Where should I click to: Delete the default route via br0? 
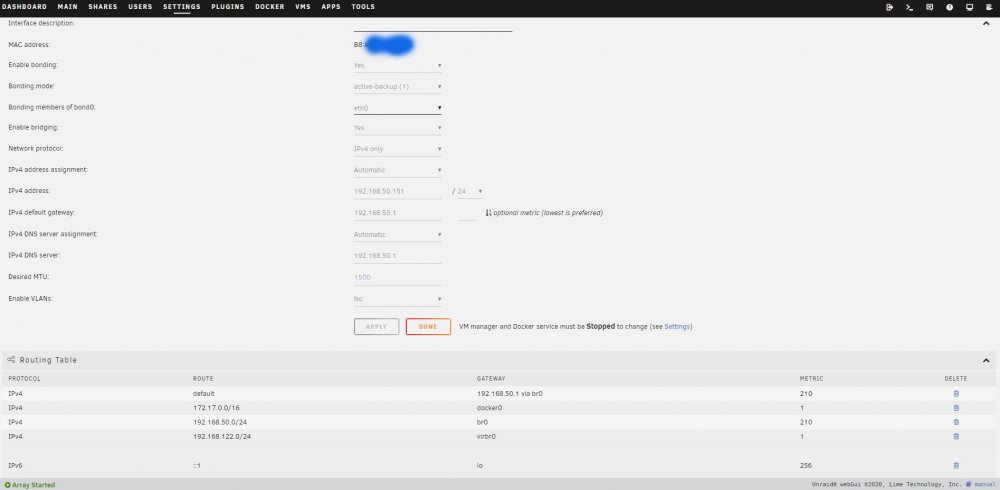(956, 394)
